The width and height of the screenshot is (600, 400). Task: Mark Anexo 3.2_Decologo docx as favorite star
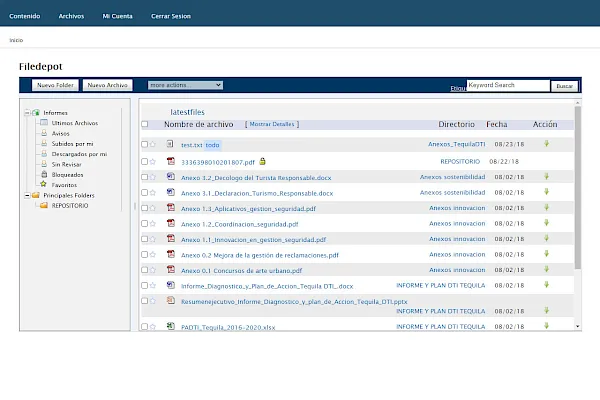tap(153, 177)
